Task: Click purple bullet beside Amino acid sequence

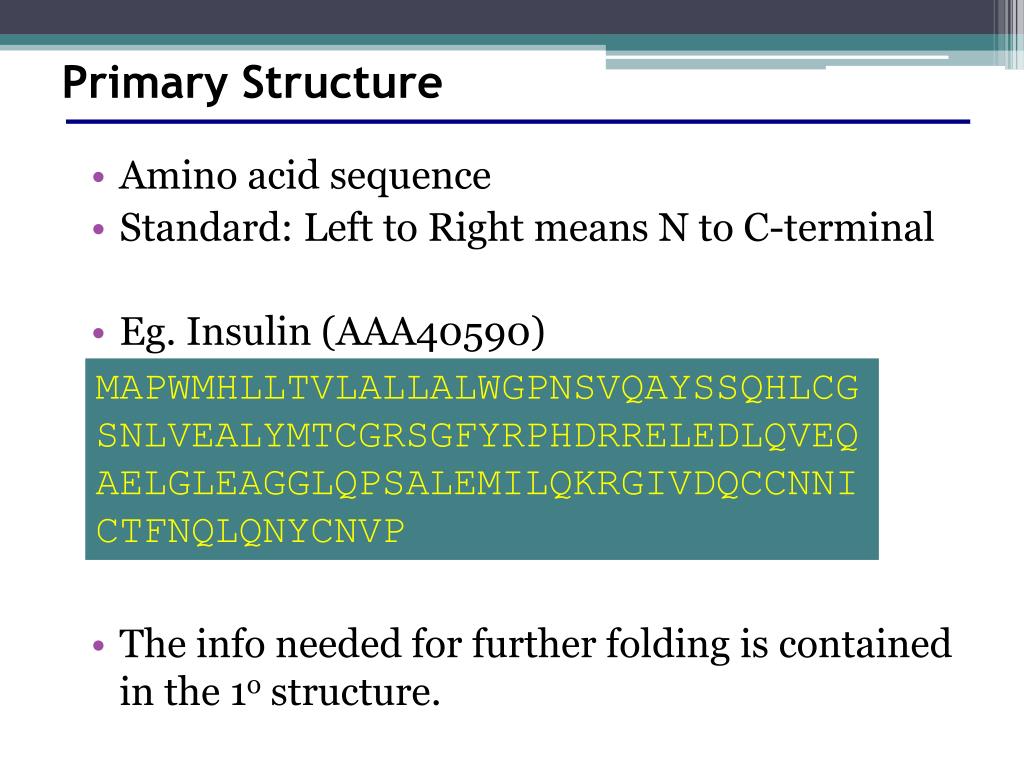Action: (99, 177)
